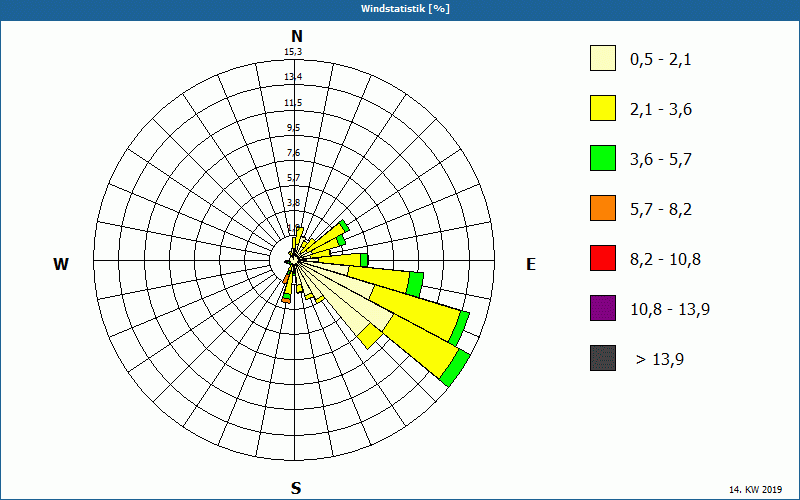Click the 13,4 ring scale label
Viewport: 800px width, 500px height.
pos(293,77)
